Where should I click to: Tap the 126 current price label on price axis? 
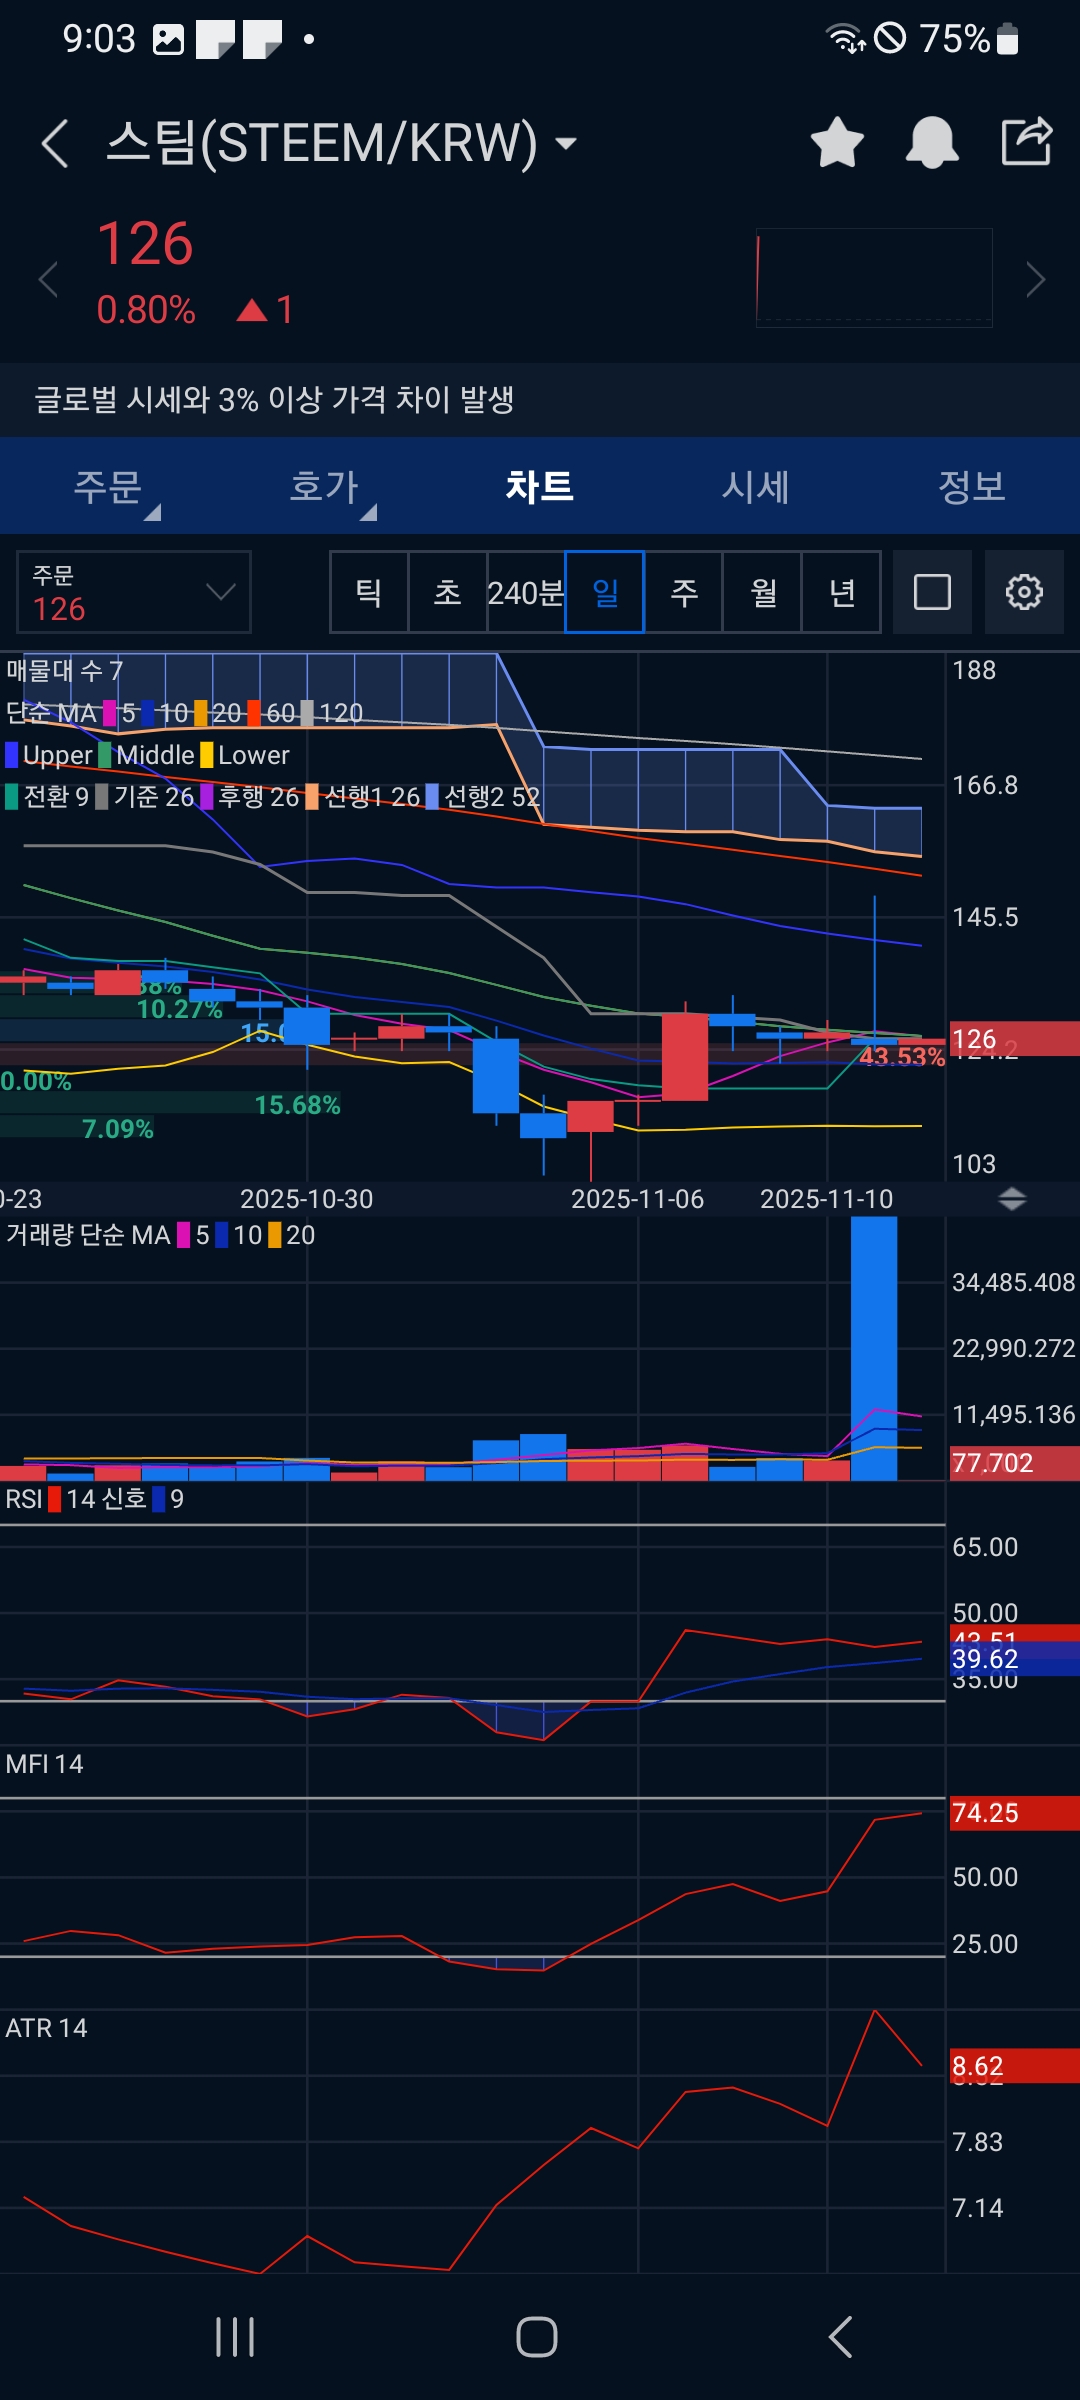tap(1014, 1039)
